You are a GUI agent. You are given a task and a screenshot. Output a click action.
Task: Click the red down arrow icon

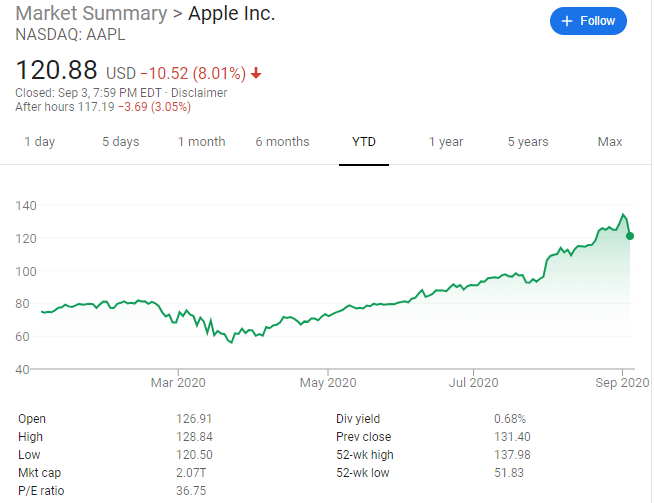(256, 73)
